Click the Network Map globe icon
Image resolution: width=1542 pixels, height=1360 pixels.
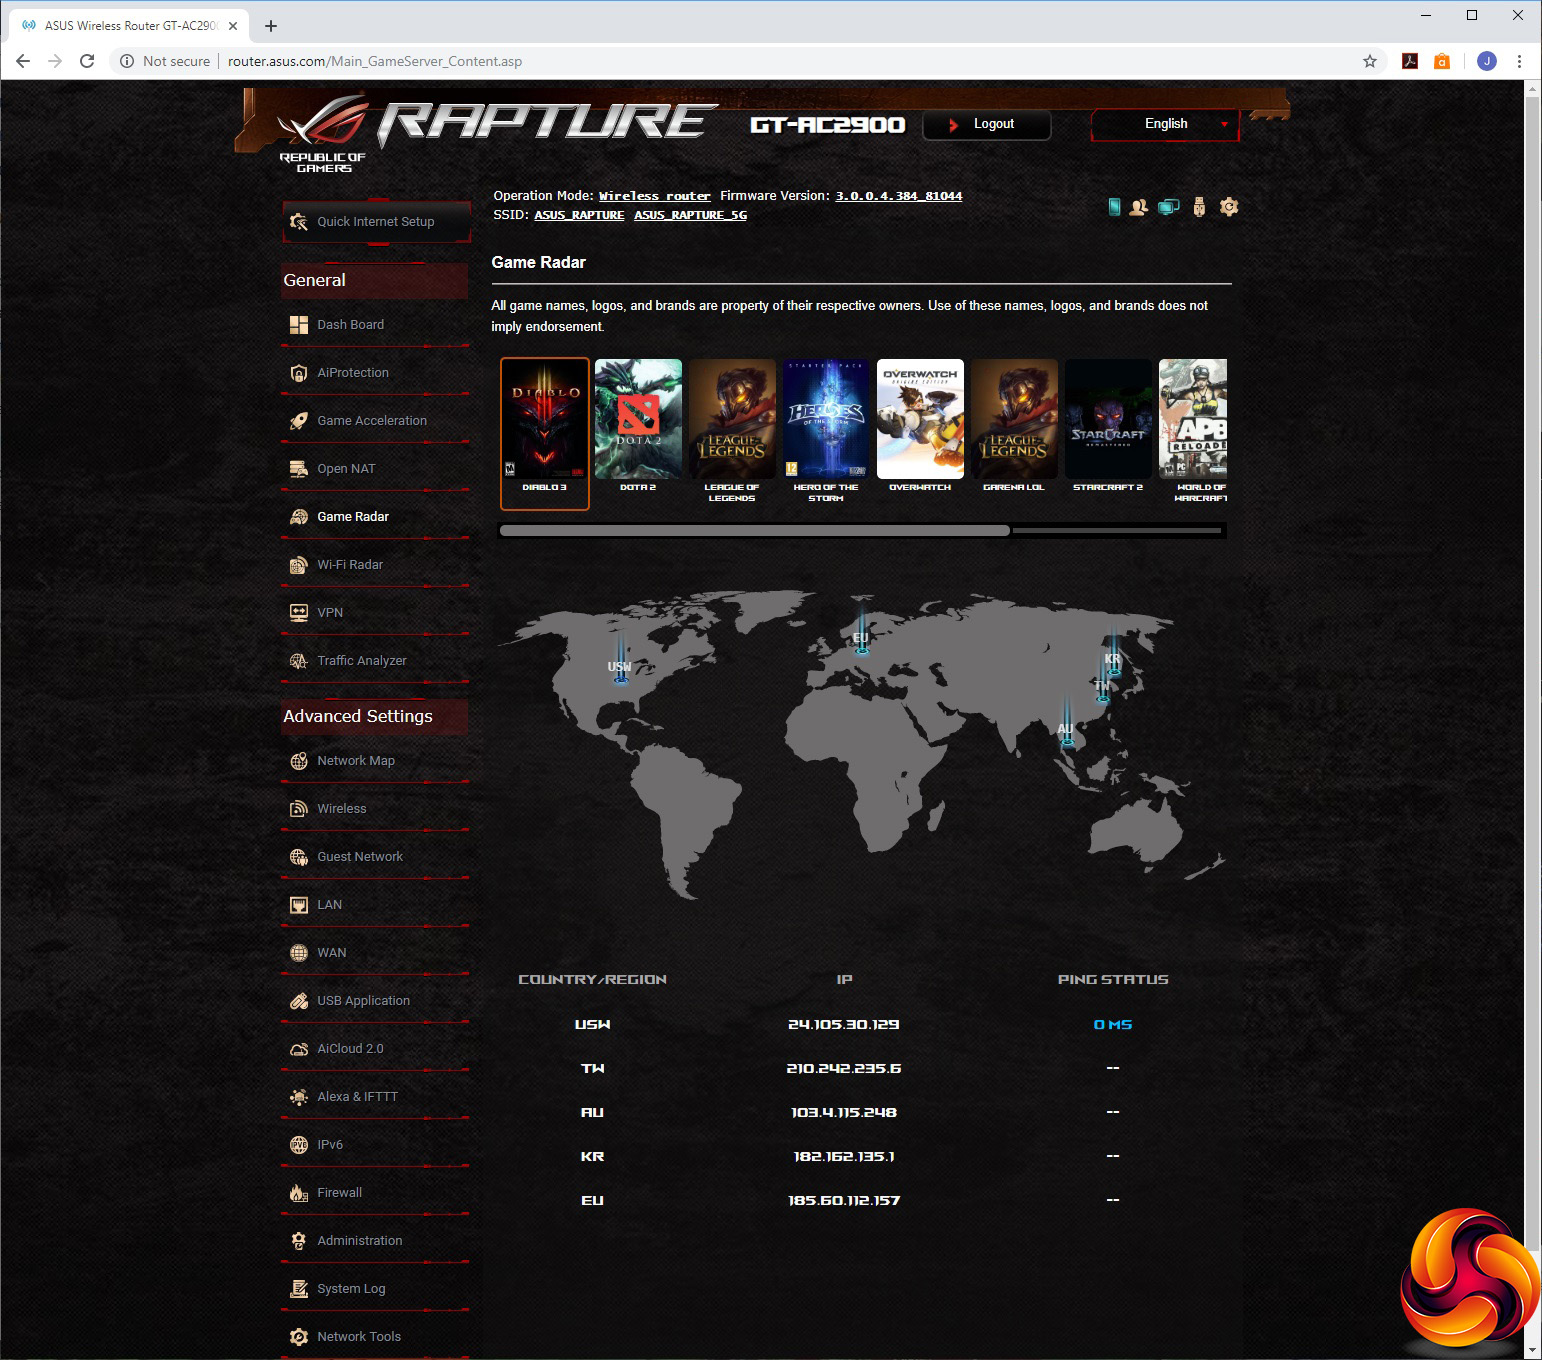tap(298, 761)
